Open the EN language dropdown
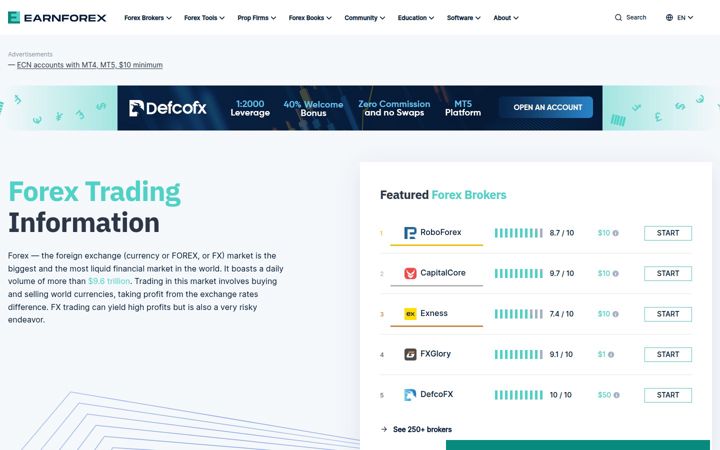This screenshot has height=450, width=720. pyautogui.click(x=680, y=17)
